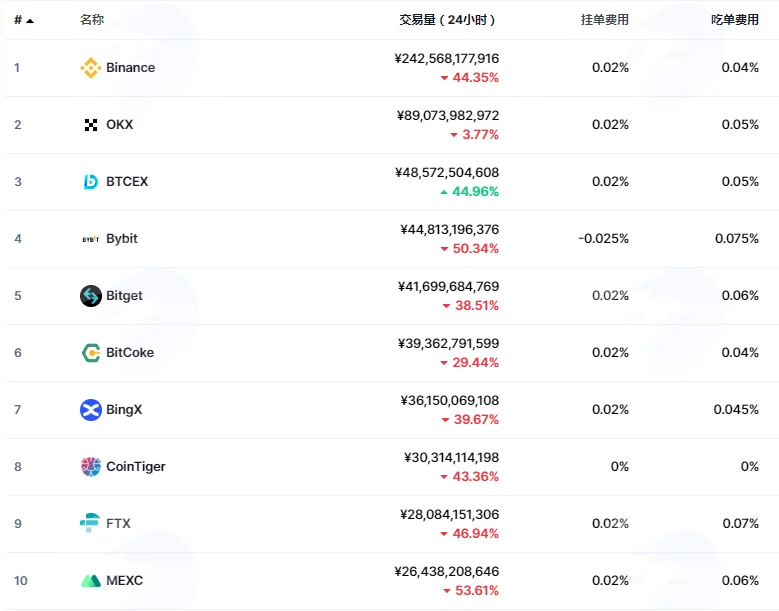The height and width of the screenshot is (611, 779).
Task: Sort by 吃单费用 column header
Action: [x=735, y=20]
